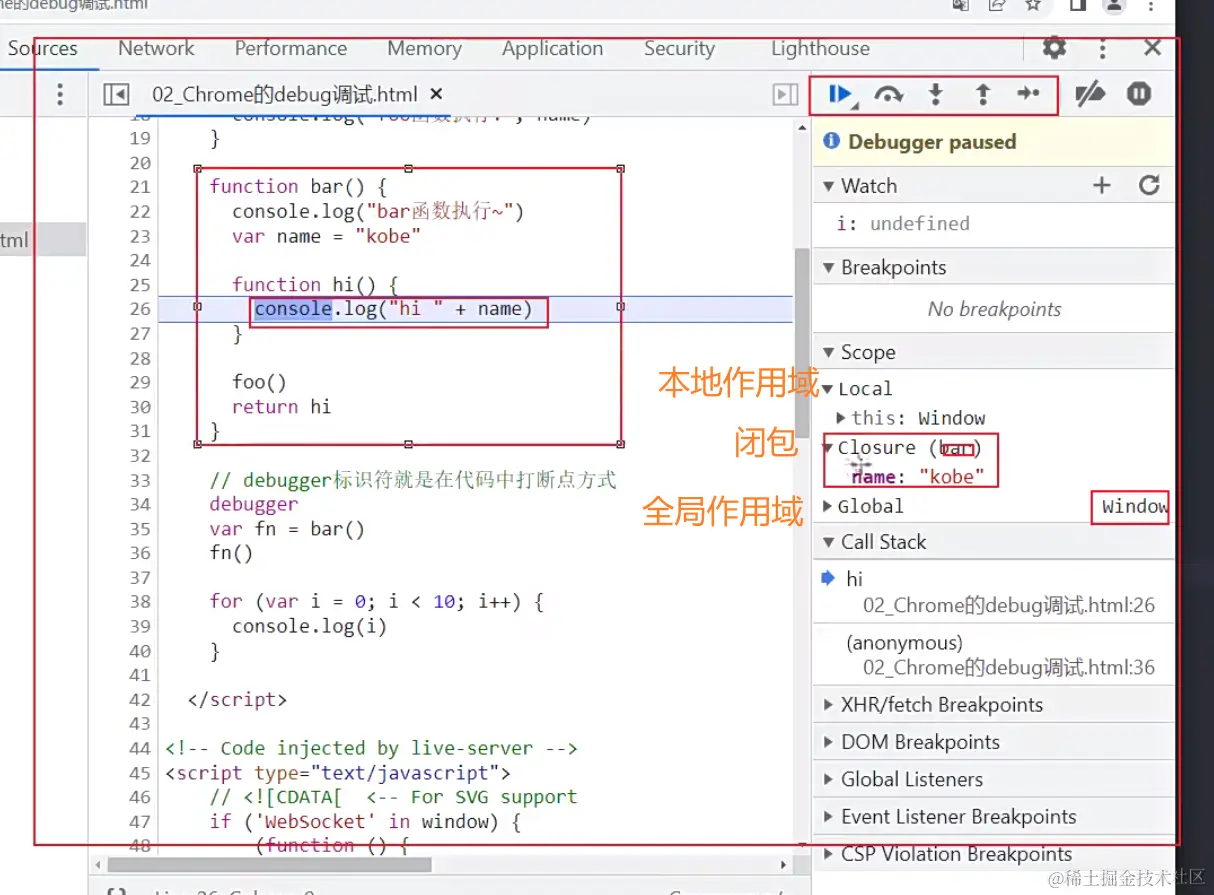Deactivate all breakpoints
1214x895 pixels.
1089,94
